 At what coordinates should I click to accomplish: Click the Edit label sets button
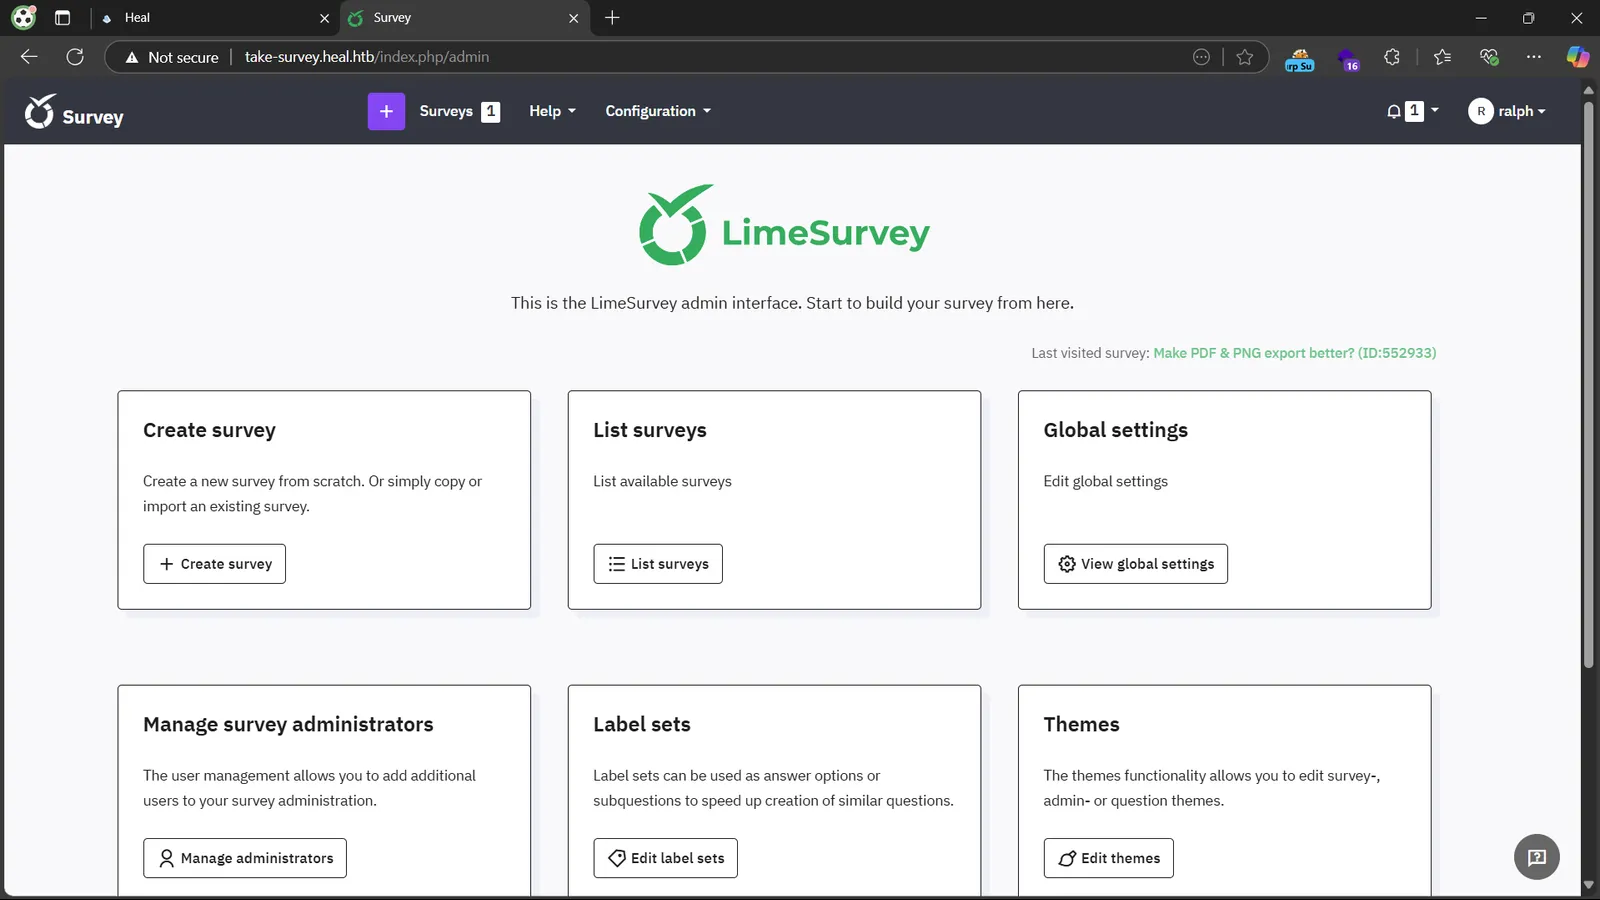pyautogui.click(x=665, y=858)
